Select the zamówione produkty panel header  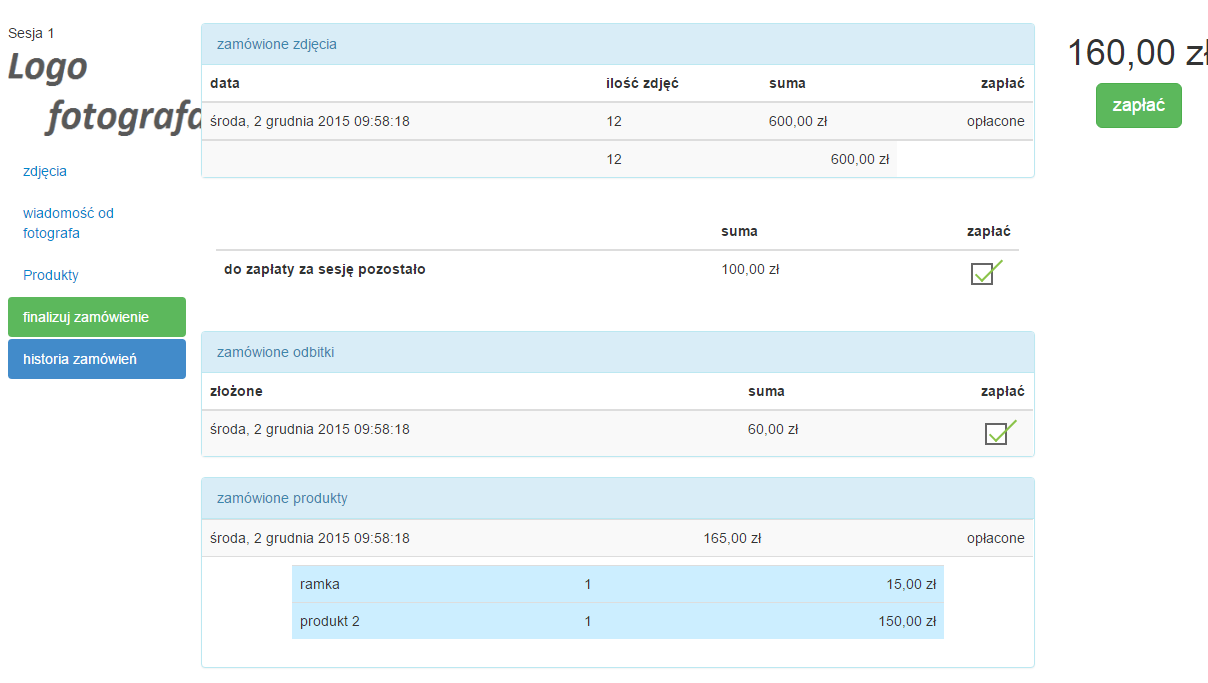(x=617, y=498)
